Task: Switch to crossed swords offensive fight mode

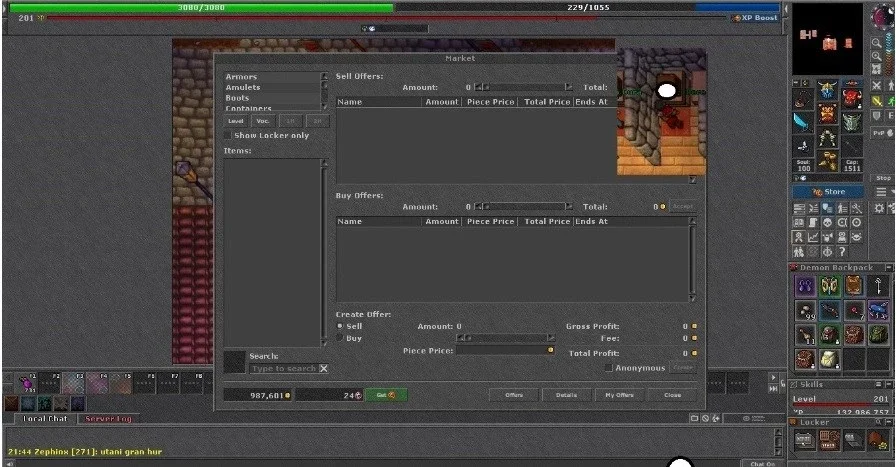Action: [x=876, y=85]
